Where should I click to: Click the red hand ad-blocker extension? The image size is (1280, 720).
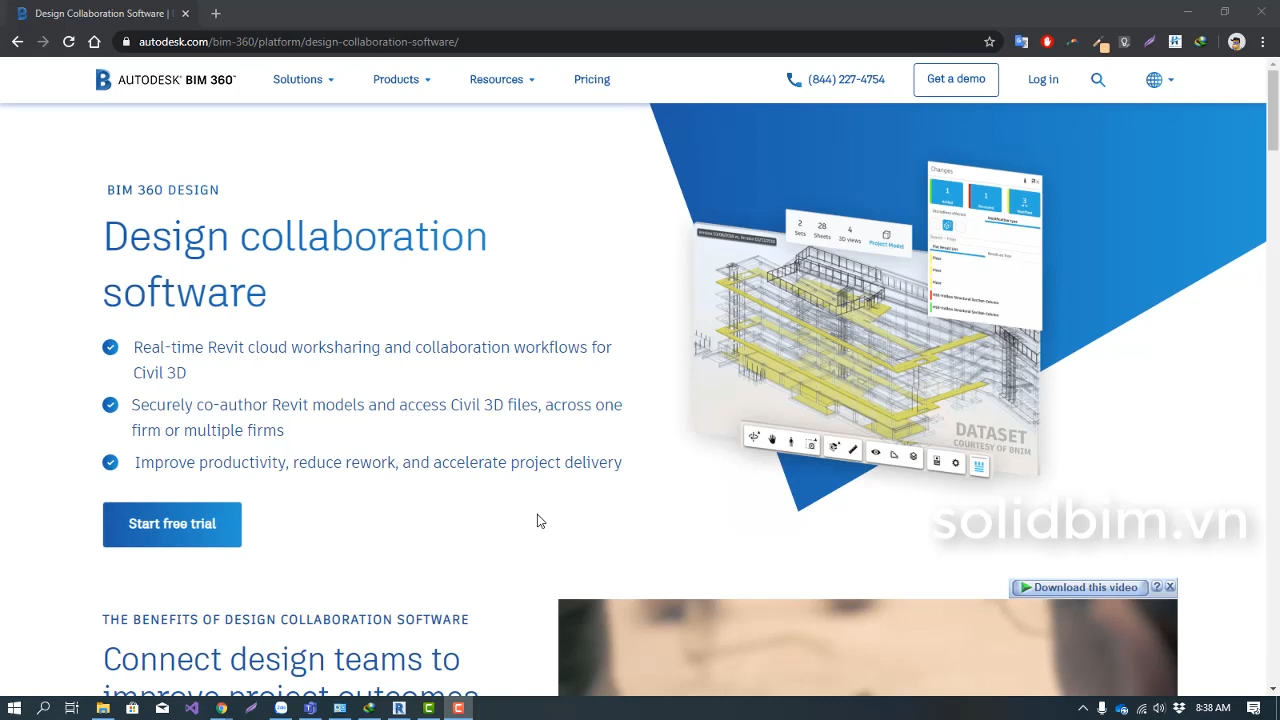[1047, 42]
